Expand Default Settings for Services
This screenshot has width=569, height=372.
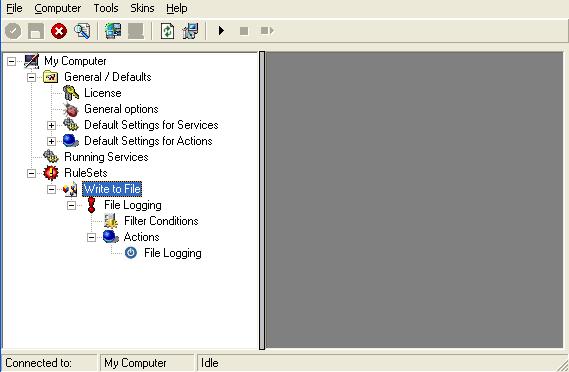(x=52, y=125)
